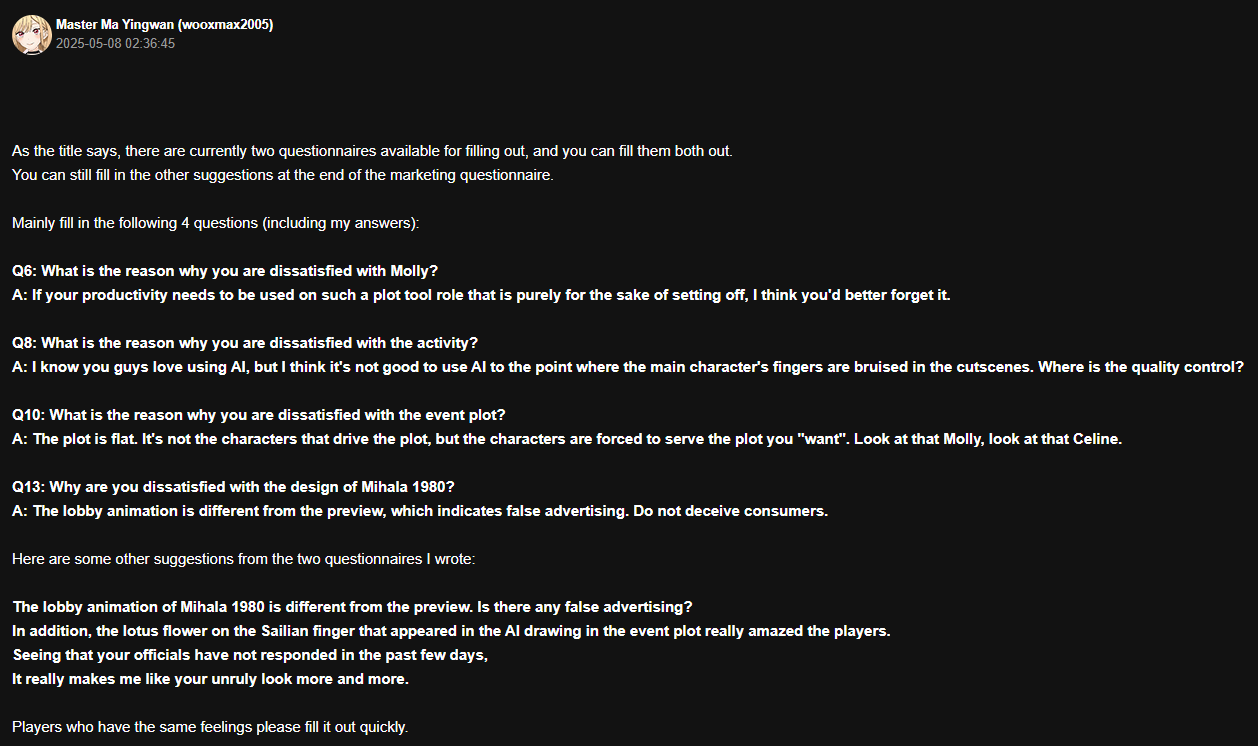This screenshot has height=746, width=1258.
Task: Click the answer about the plot tool role
Action: [481, 295]
